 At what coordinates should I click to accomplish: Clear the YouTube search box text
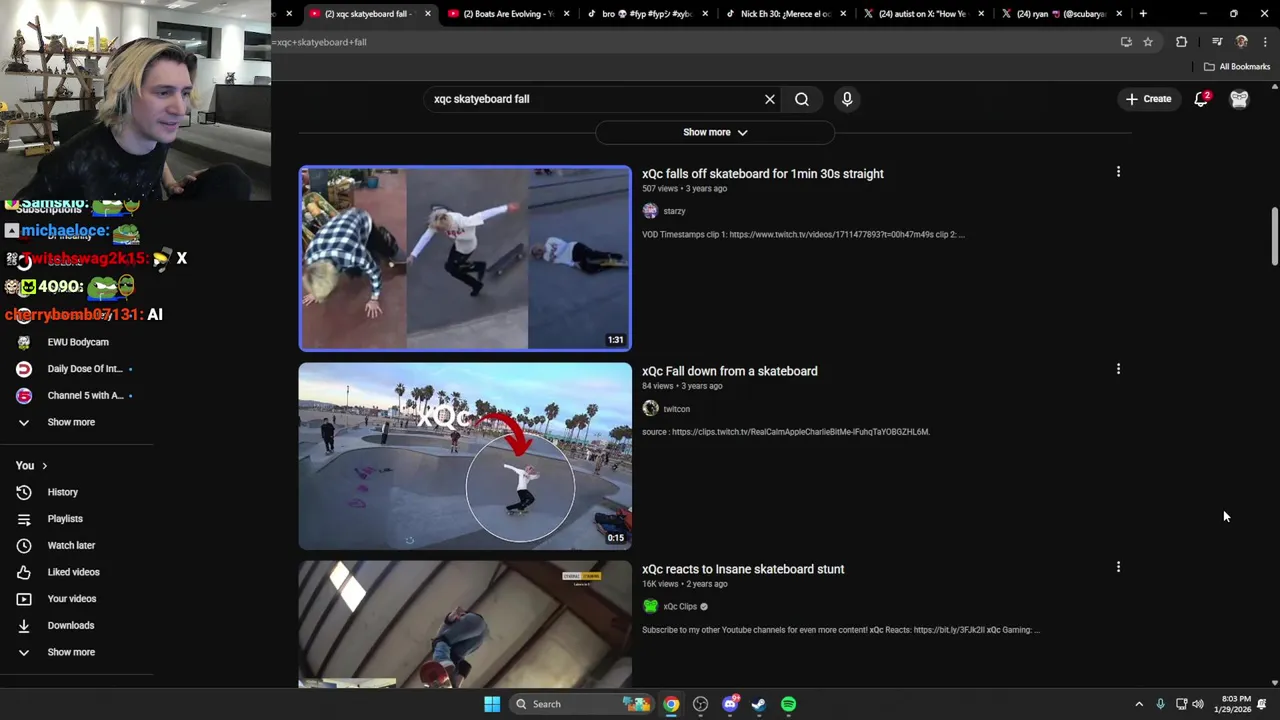pos(770,99)
